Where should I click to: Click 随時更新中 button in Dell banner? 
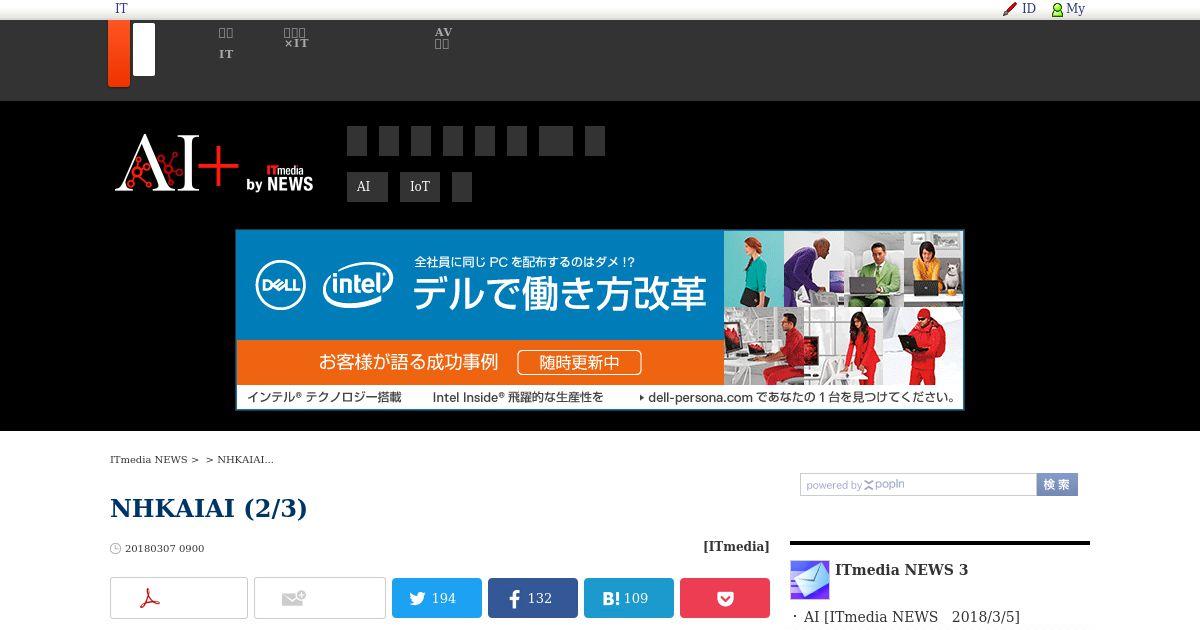pyautogui.click(x=579, y=362)
